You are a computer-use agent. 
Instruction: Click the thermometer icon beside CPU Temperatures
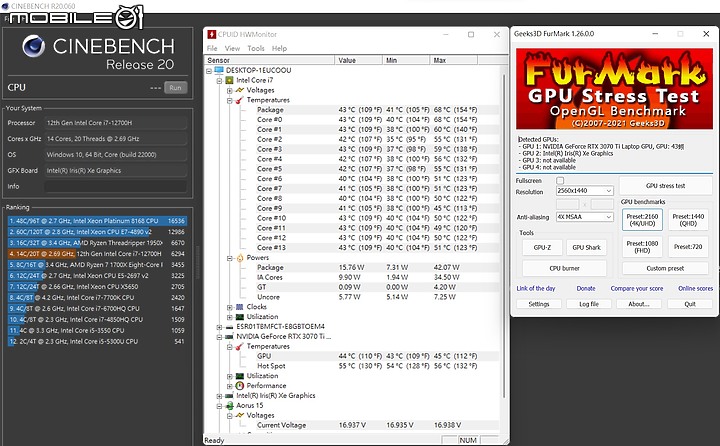point(239,100)
